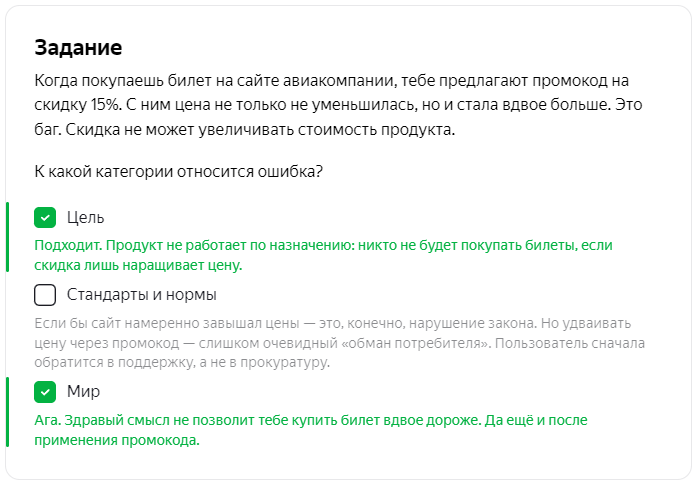Uncheck the green Цель checkbox
Viewport: 699px width, 485px height.
tap(45, 218)
